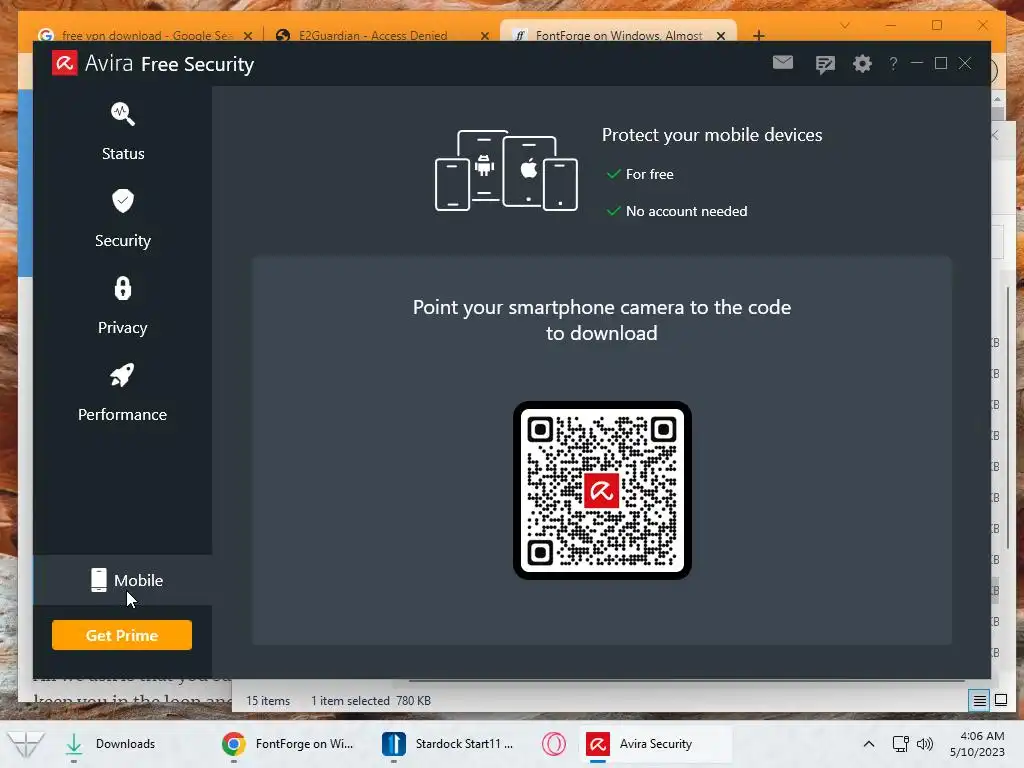Open network status tray icon
This screenshot has height=768, width=1024.
point(901,744)
